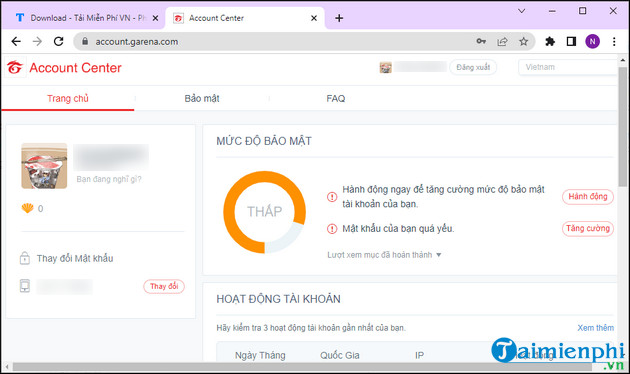Open the Chrome profile avatar N
Screen dimensions: 630x374
(x=592, y=41)
